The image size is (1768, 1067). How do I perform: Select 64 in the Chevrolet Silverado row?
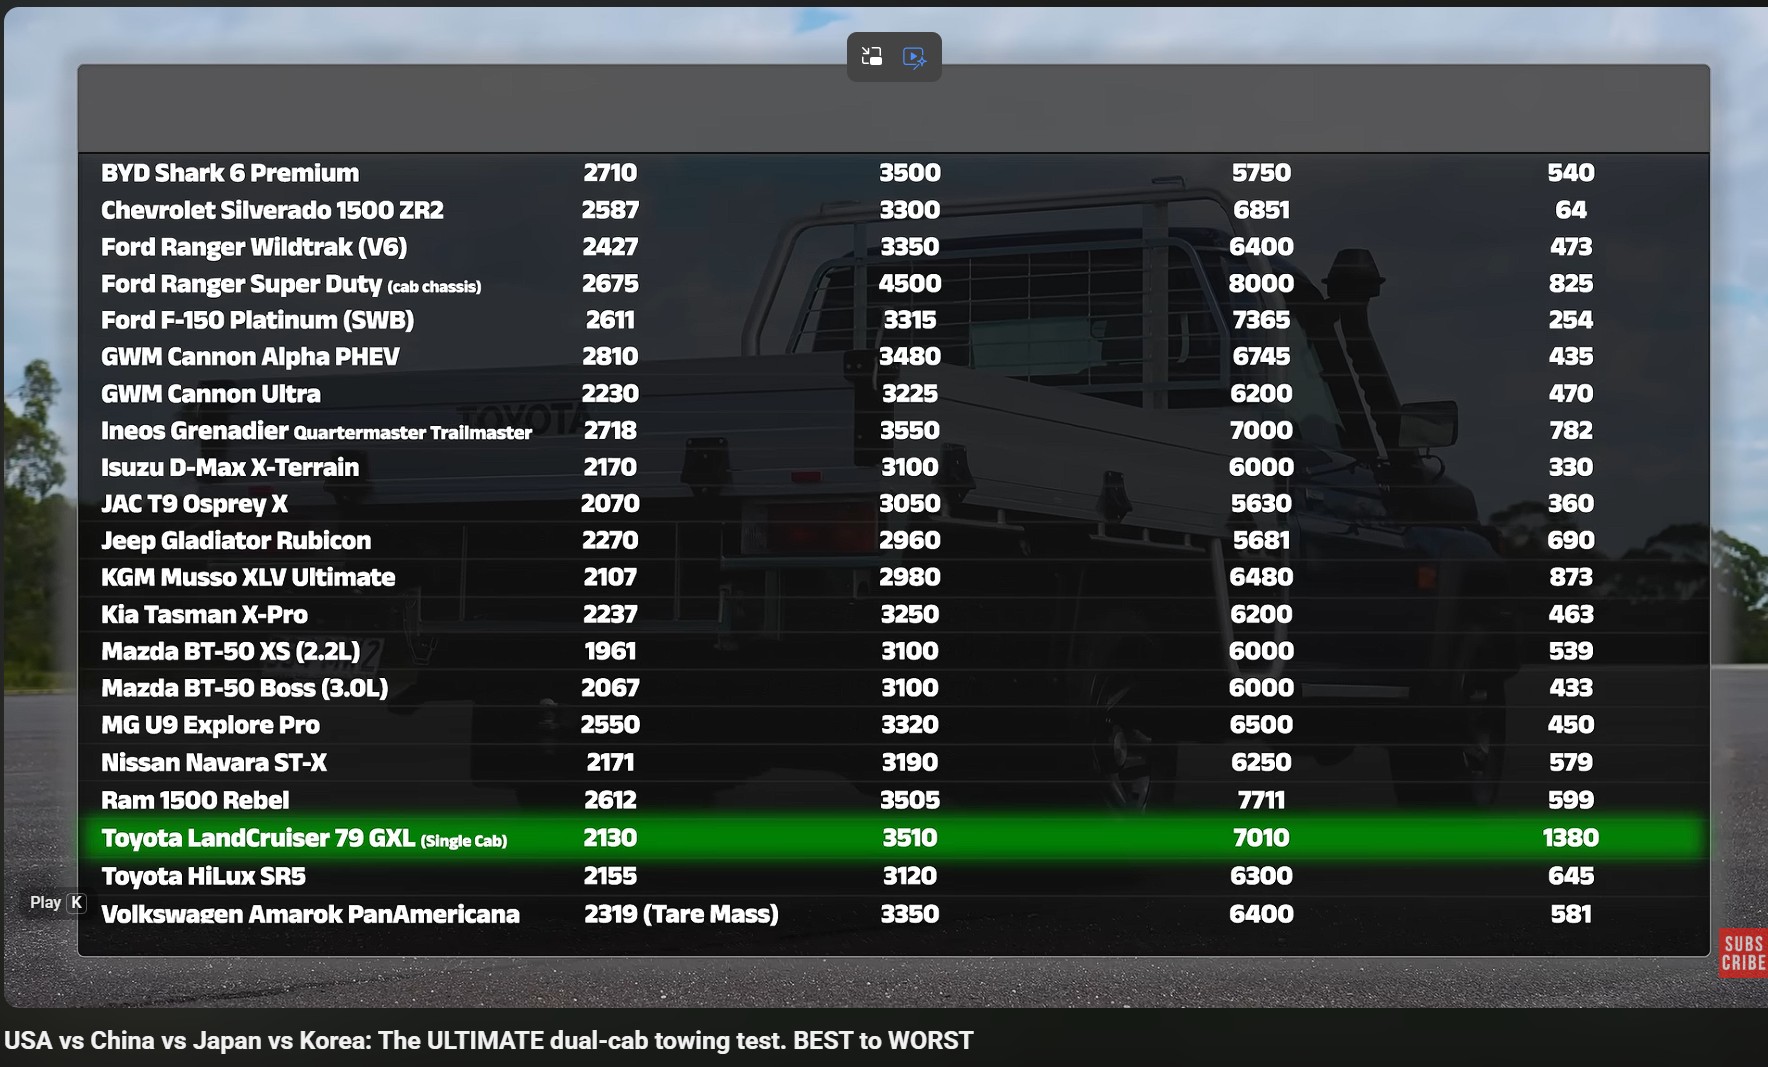coord(1571,210)
